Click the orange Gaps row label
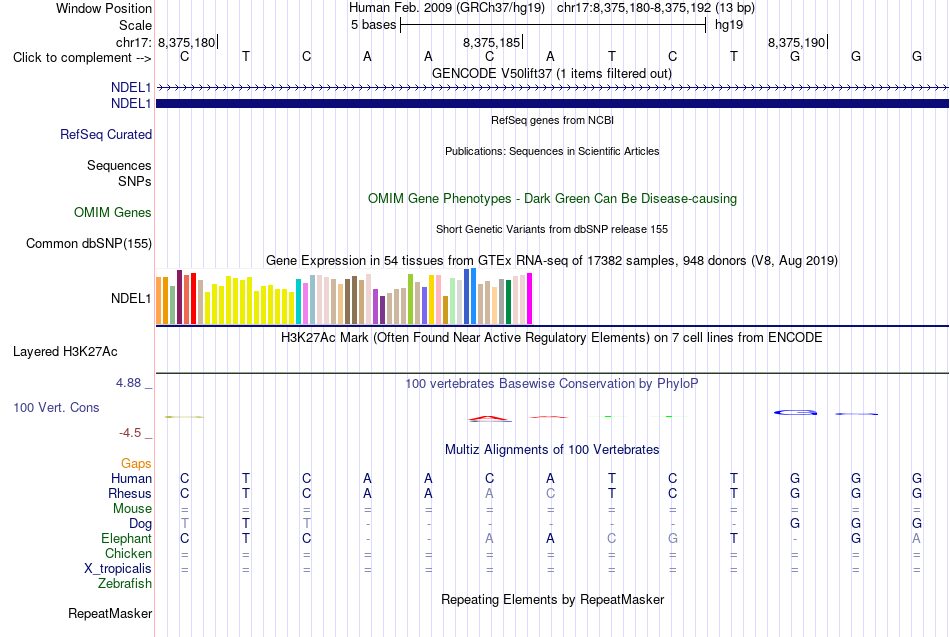Viewport: 950px width, 637px height. (x=136, y=464)
